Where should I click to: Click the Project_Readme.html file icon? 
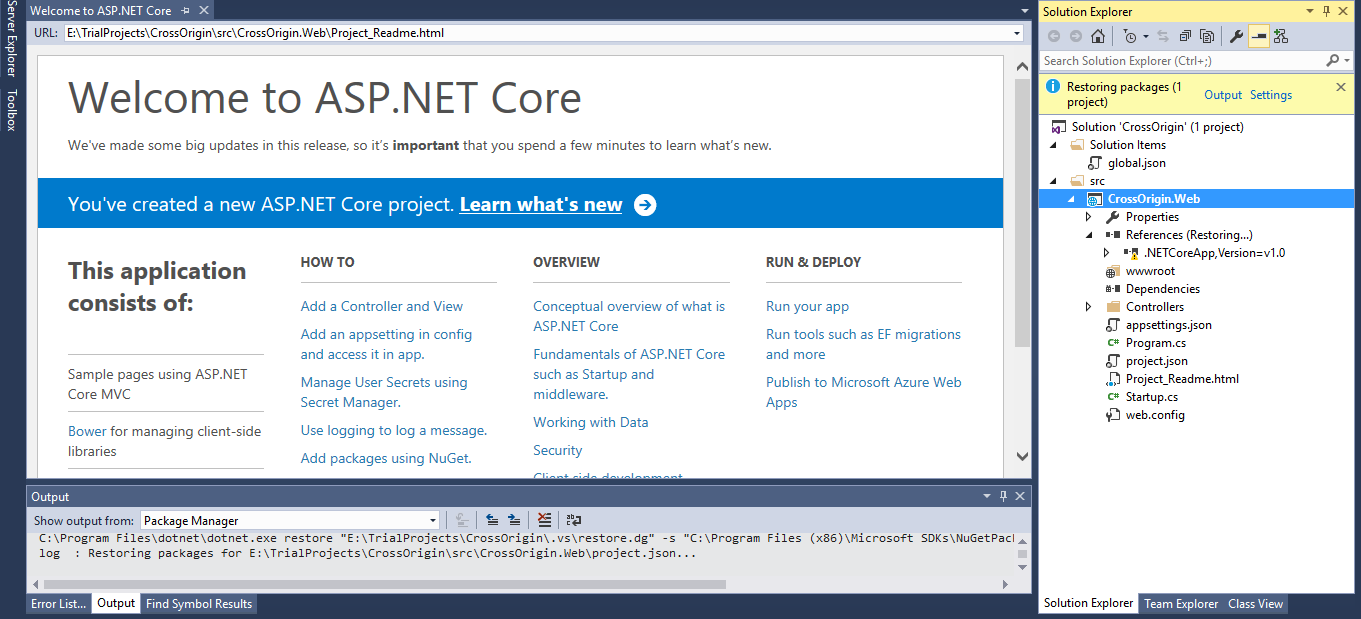tap(1112, 379)
